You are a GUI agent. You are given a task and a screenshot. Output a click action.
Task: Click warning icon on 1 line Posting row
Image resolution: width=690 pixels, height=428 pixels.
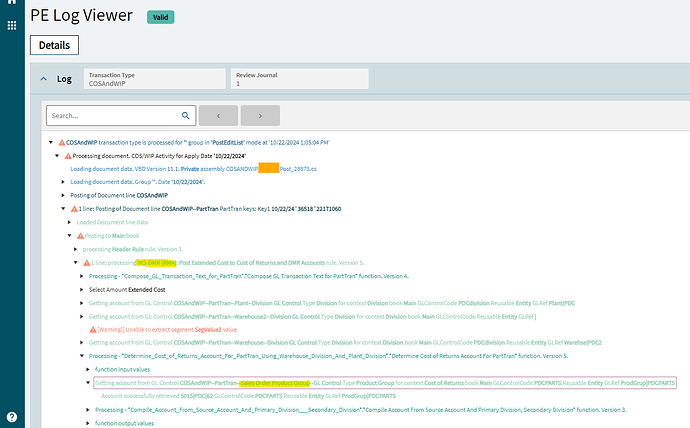coord(74,209)
